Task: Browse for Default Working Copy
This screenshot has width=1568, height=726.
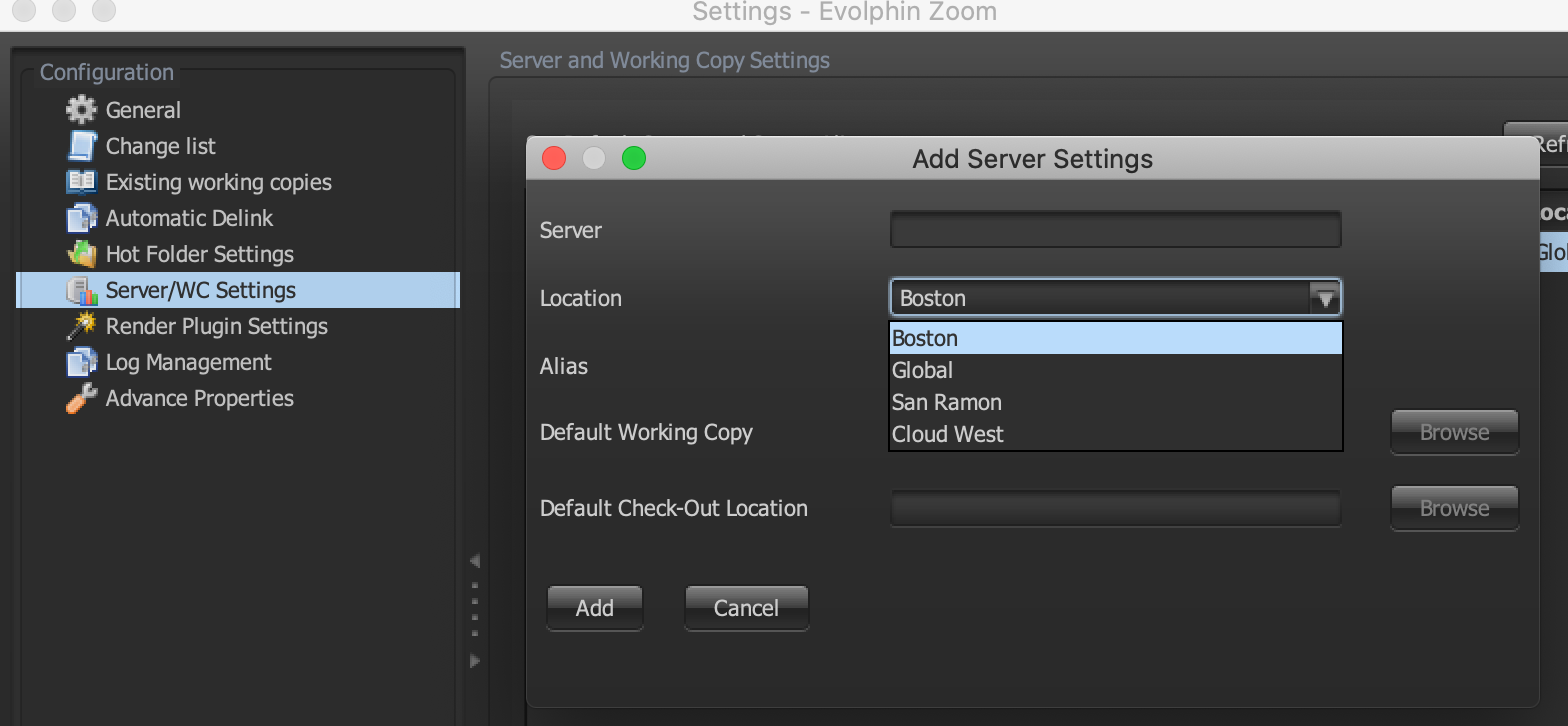Action: [x=1454, y=432]
